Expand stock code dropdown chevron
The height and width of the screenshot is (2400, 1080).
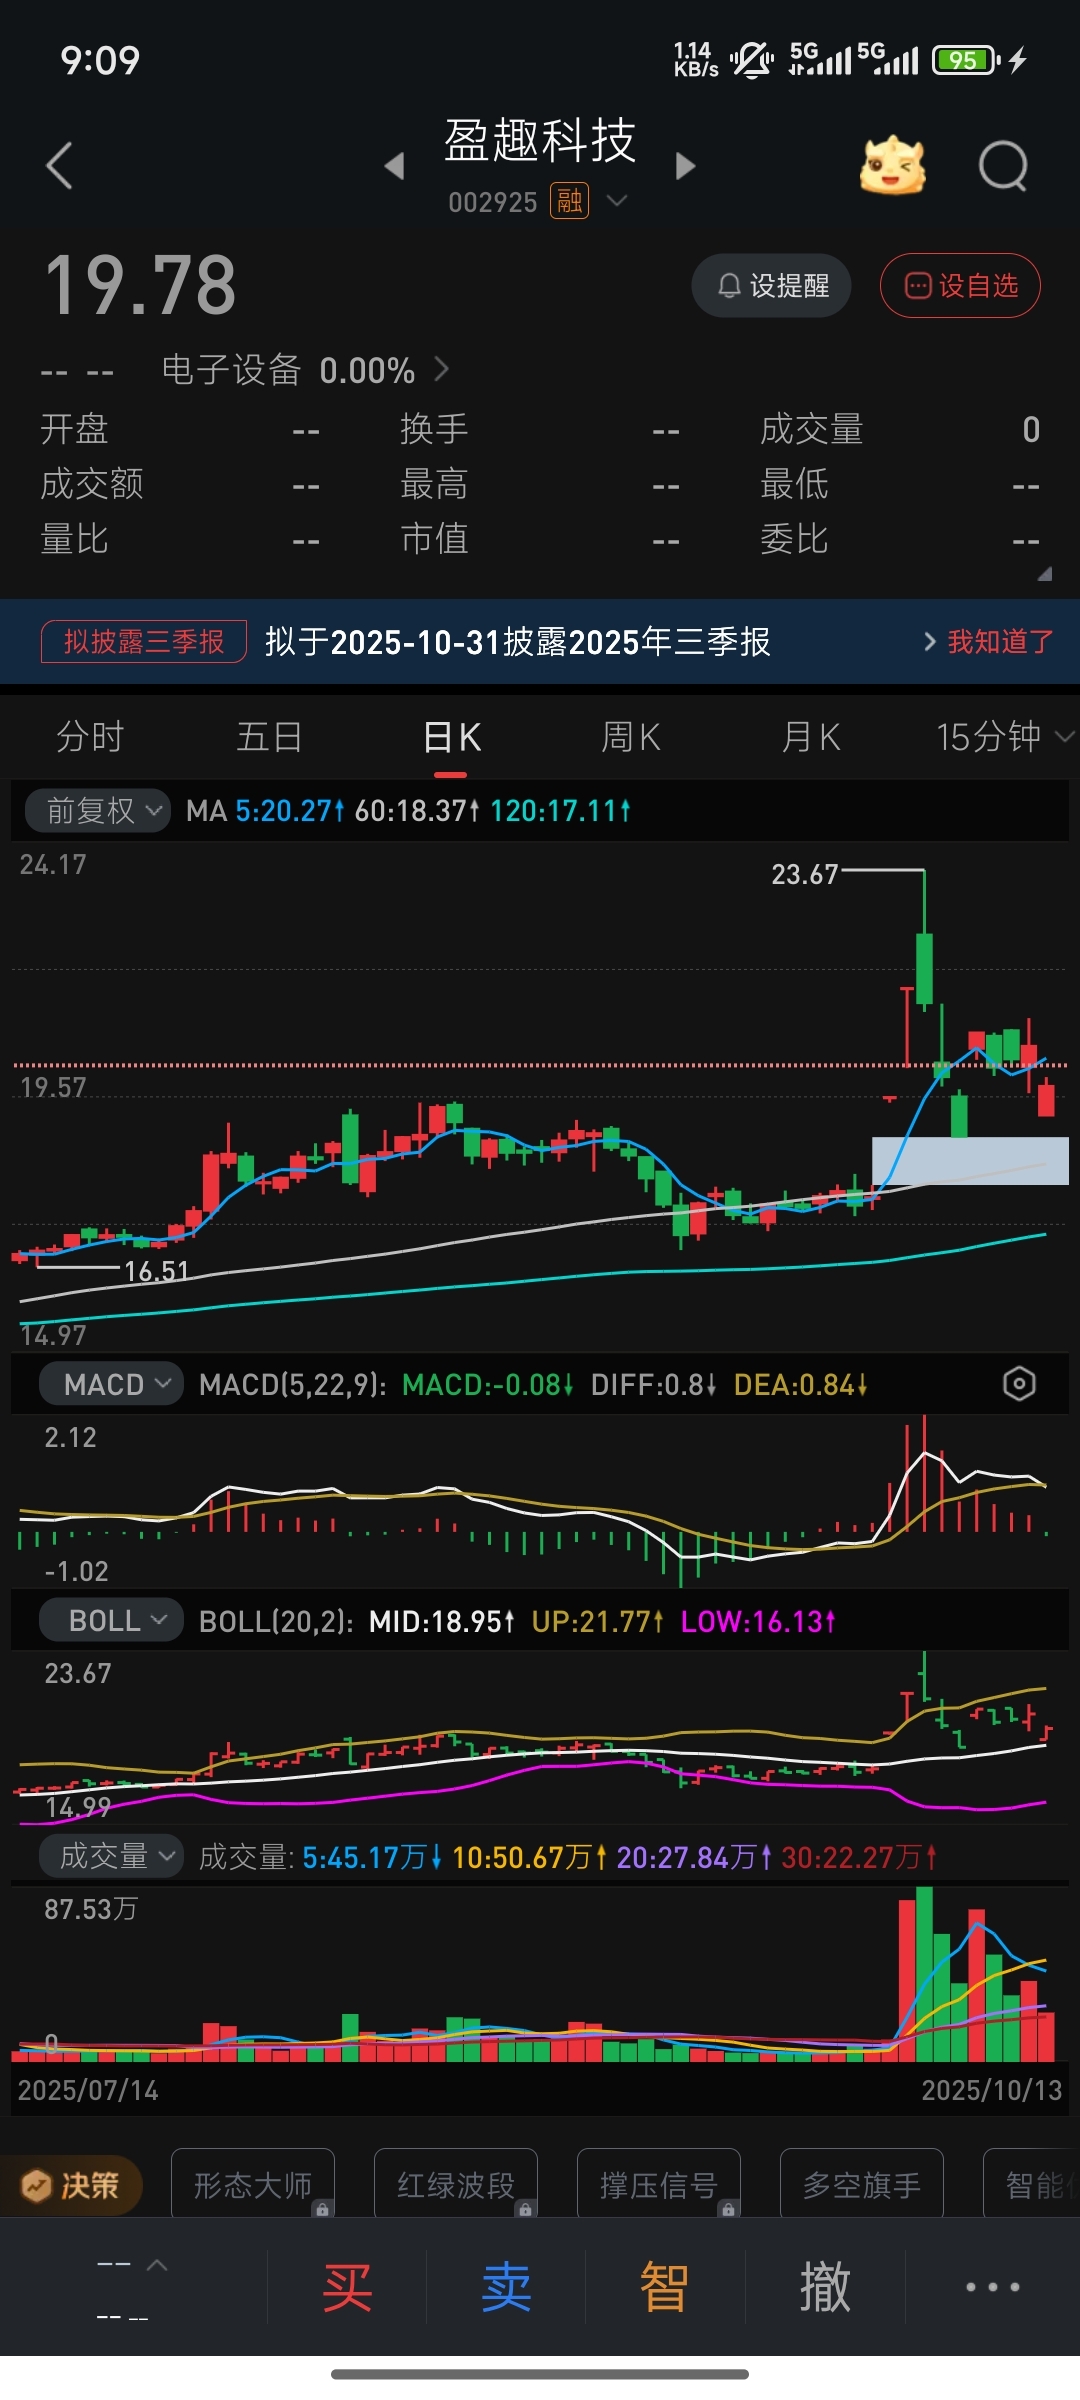[618, 201]
